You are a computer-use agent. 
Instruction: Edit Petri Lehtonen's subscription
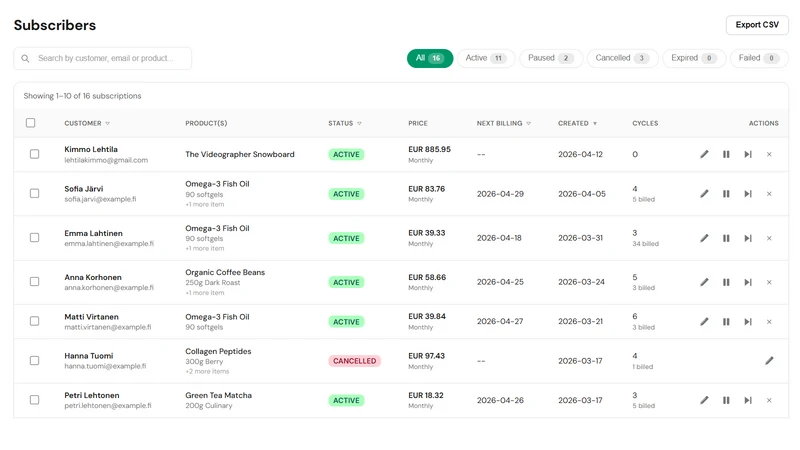click(704, 401)
